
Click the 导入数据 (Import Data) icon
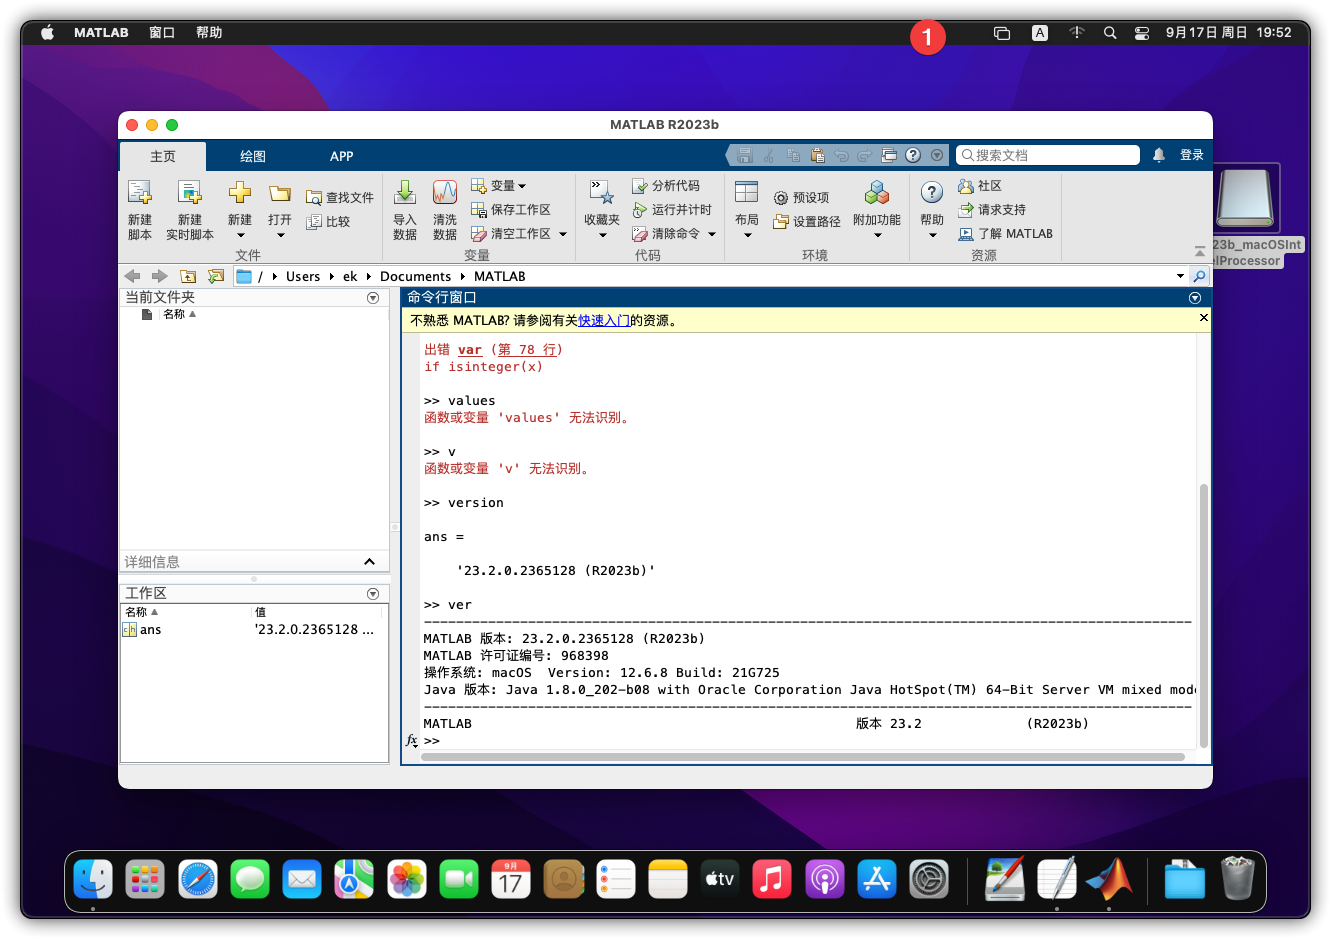[405, 192]
